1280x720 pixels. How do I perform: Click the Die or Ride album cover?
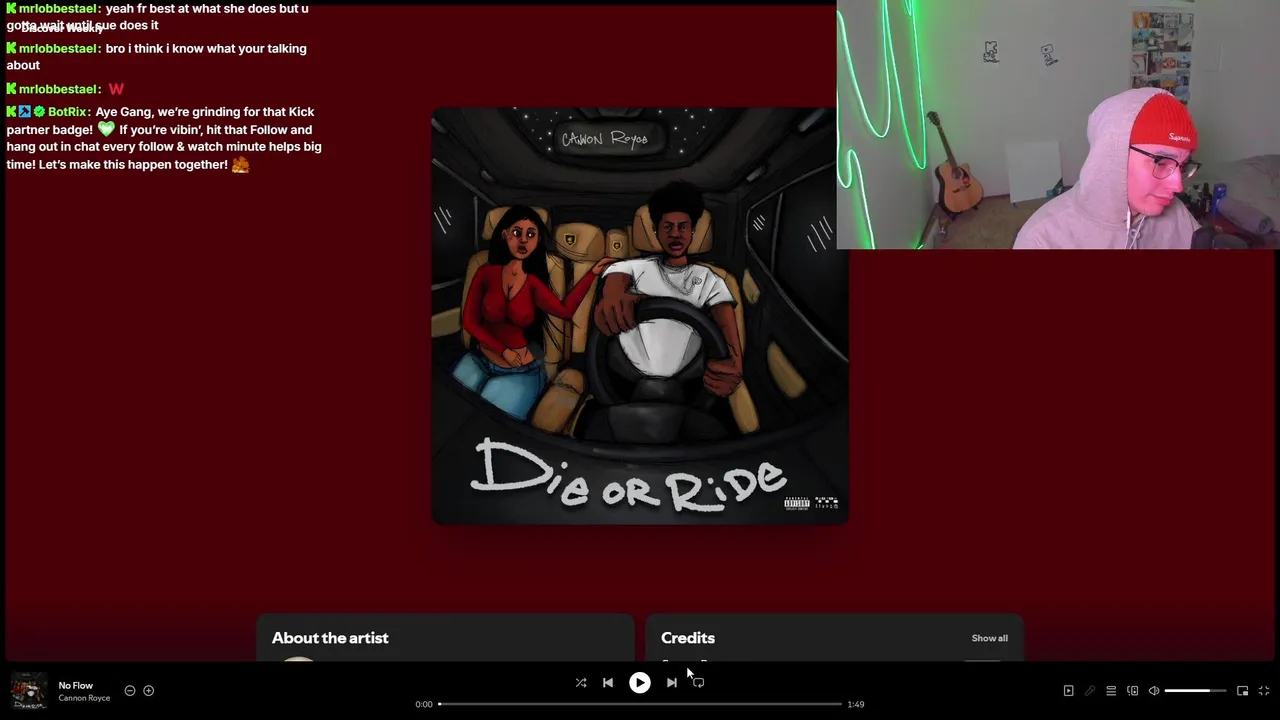[640, 316]
